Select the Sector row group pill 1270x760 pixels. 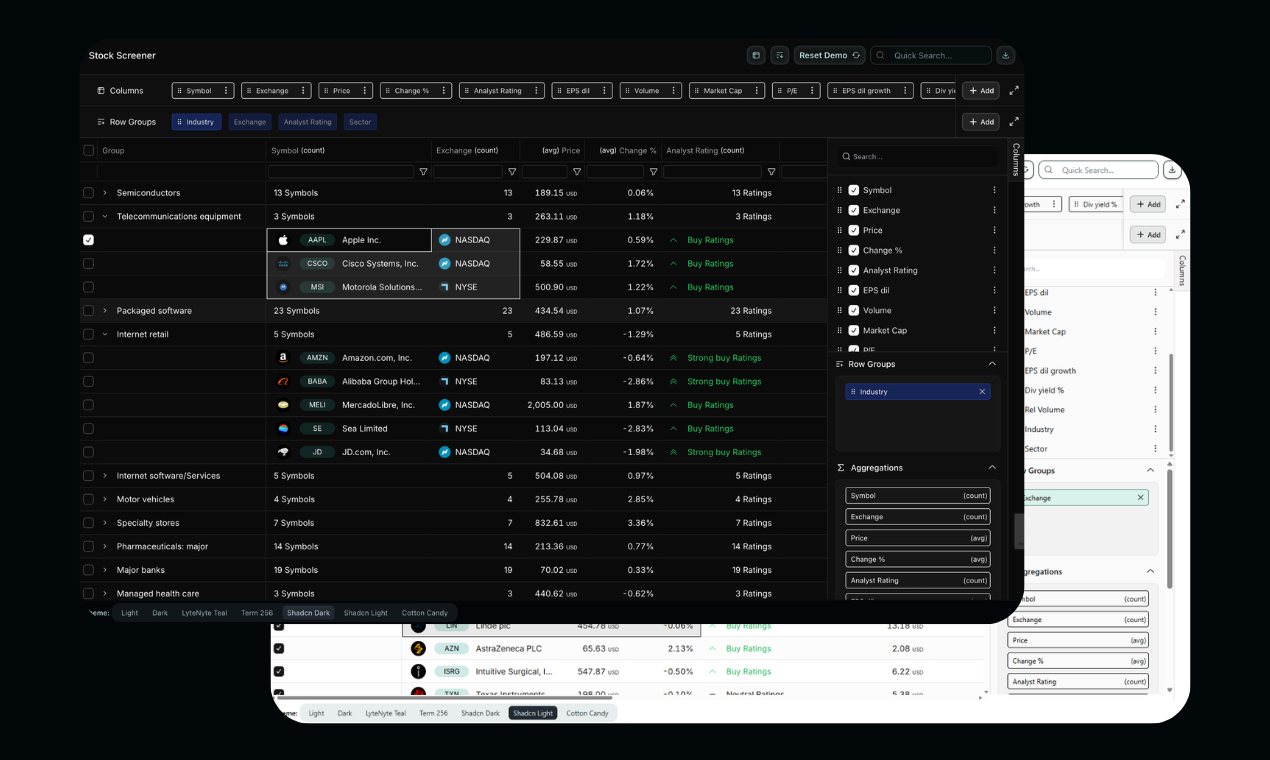pyautogui.click(x=360, y=122)
